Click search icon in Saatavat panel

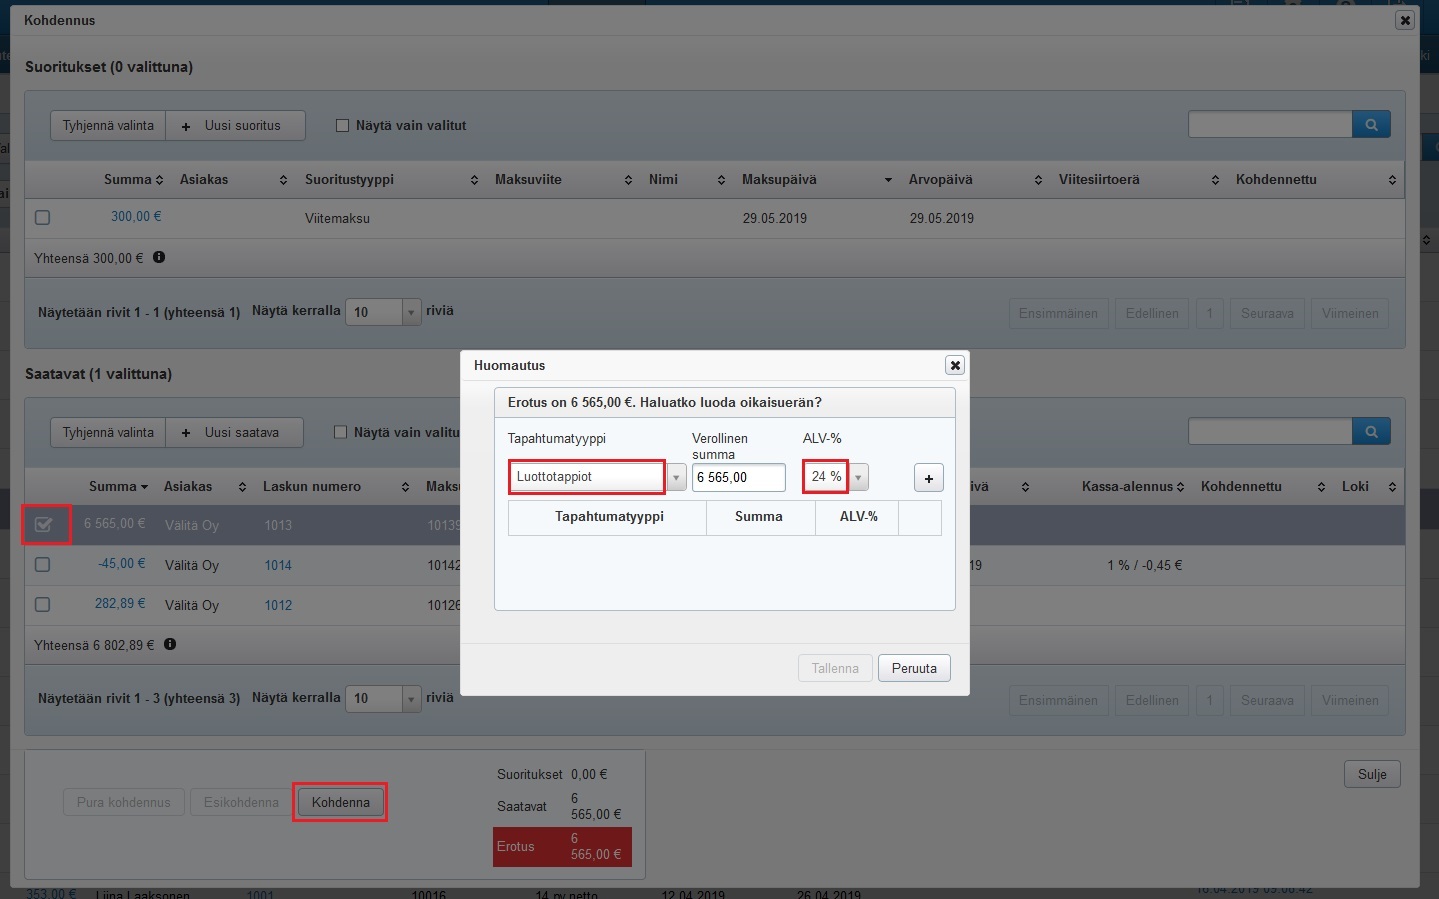click(1371, 432)
